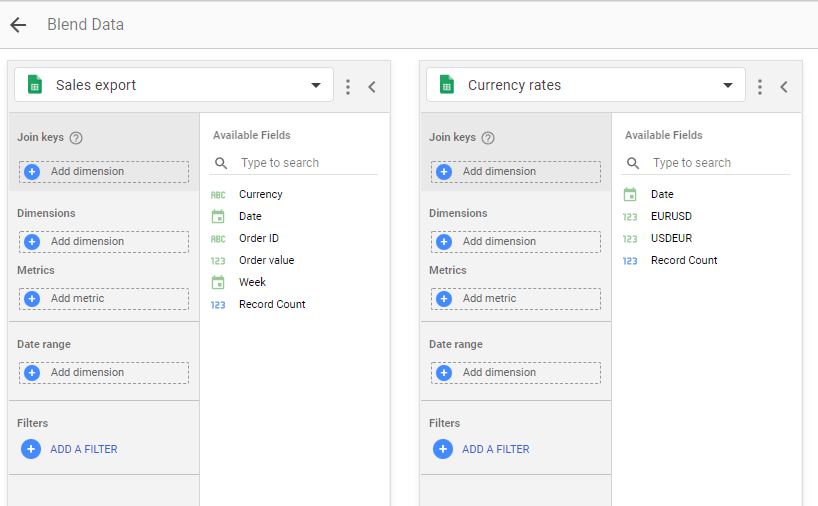This screenshot has width=818, height=506.
Task: Add a join key dimension in Sales export
Action: click(104, 172)
